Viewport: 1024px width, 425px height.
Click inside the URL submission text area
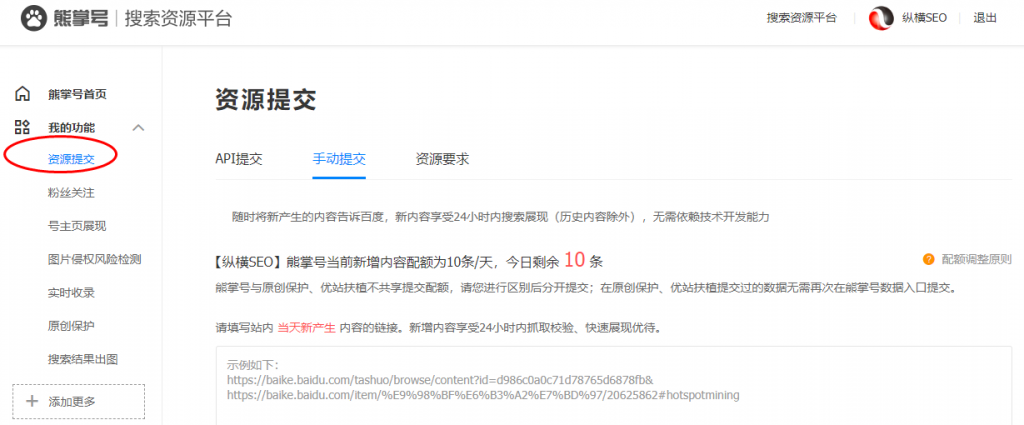pyautogui.click(x=614, y=385)
